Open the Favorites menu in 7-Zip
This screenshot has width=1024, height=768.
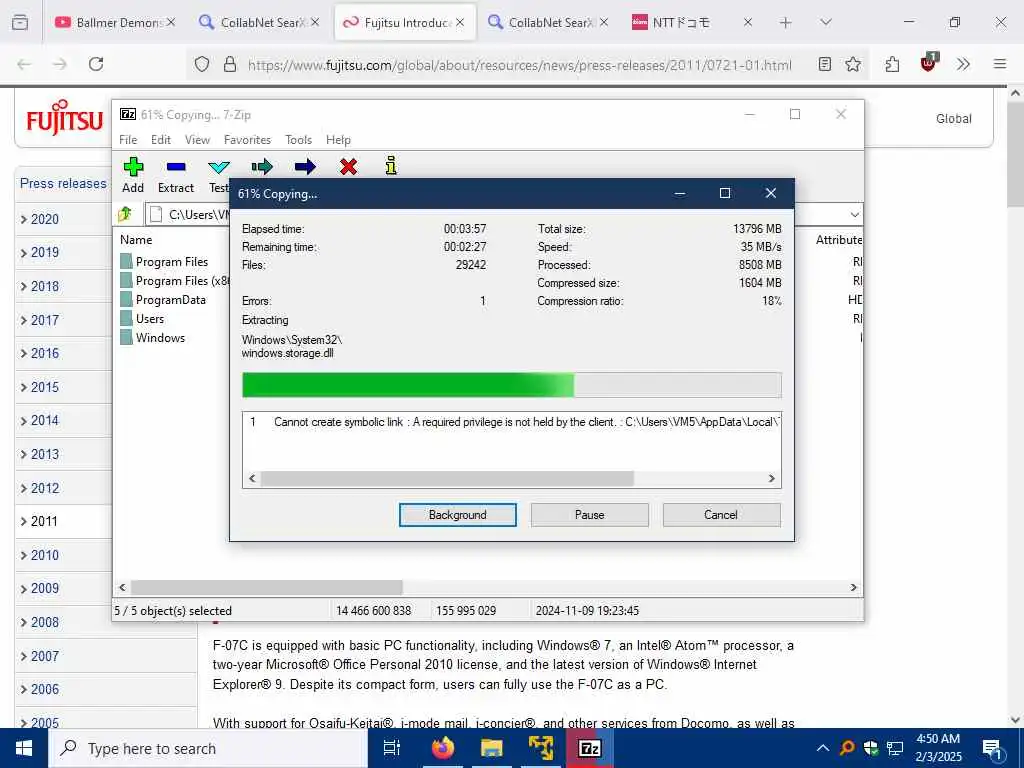(x=247, y=140)
